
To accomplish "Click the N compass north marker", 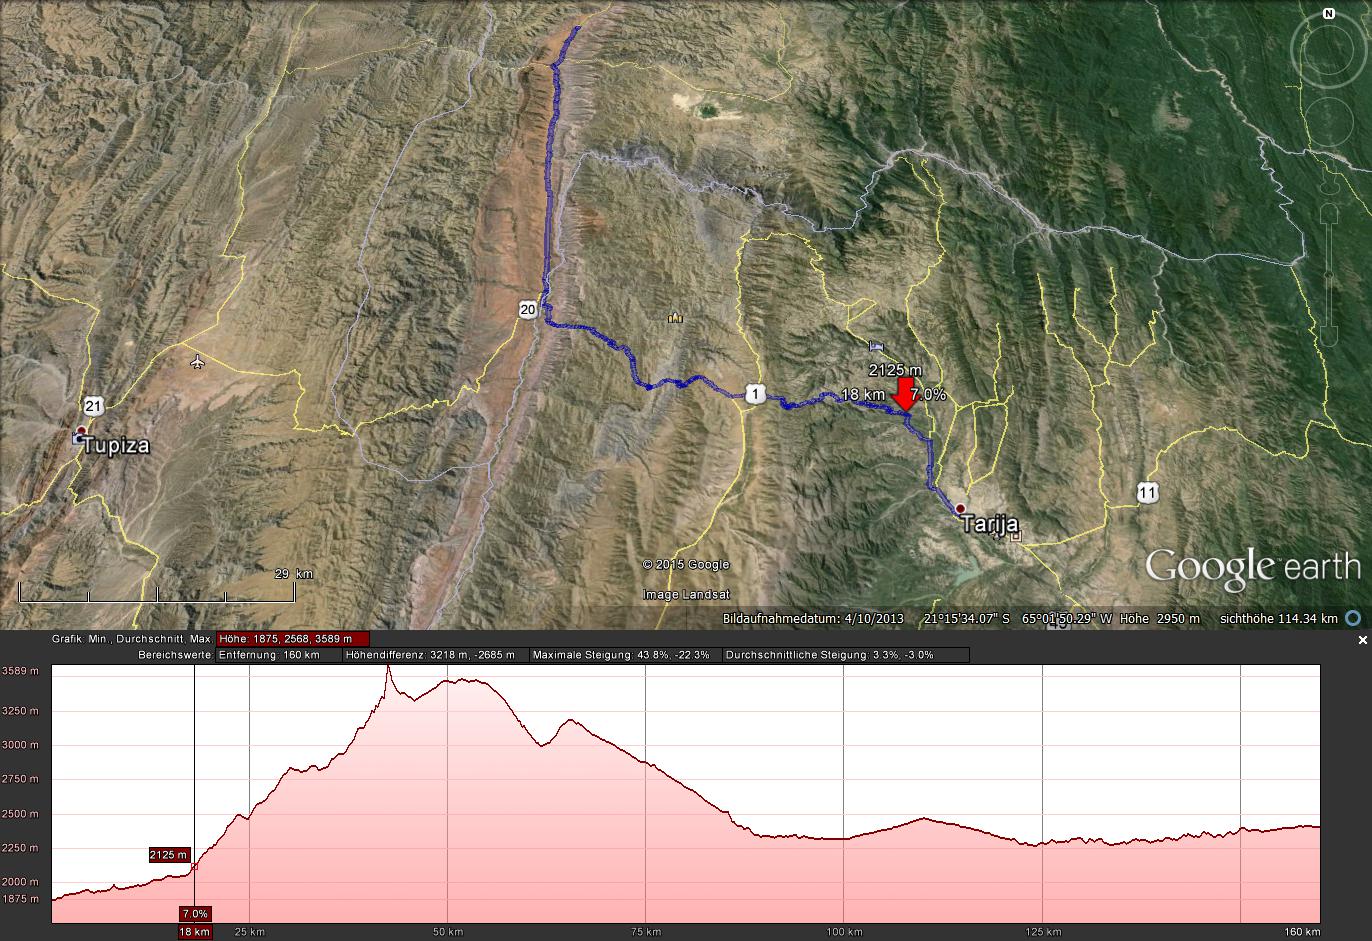I will [x=1329, y=14].
